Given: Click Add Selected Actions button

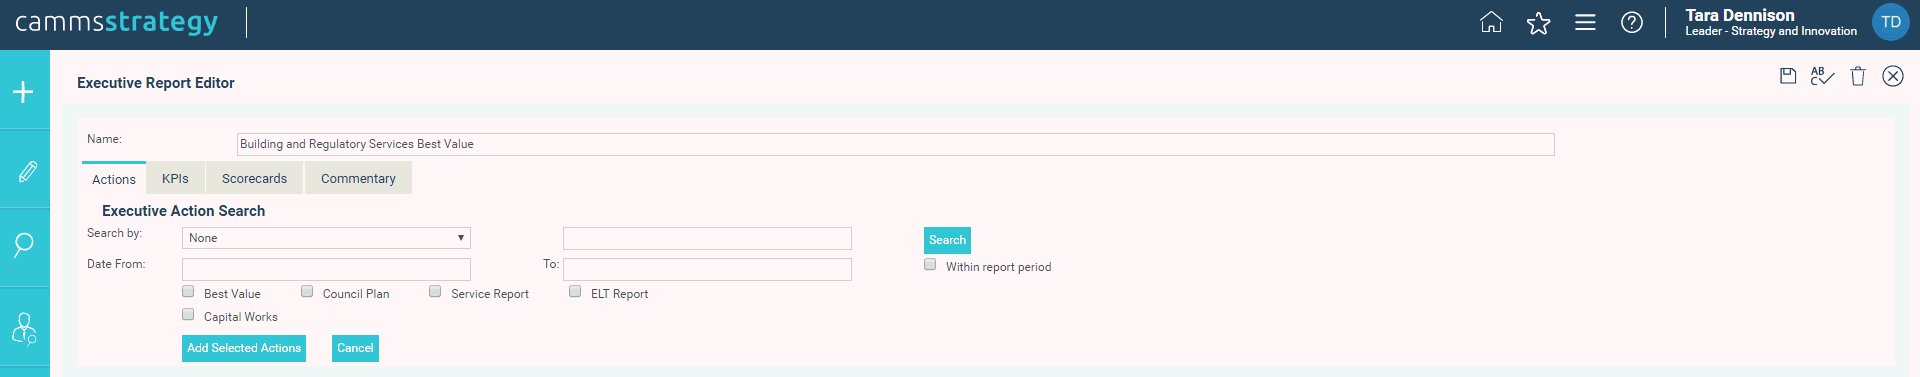Looking at the screenshot, I should point(244,348).
